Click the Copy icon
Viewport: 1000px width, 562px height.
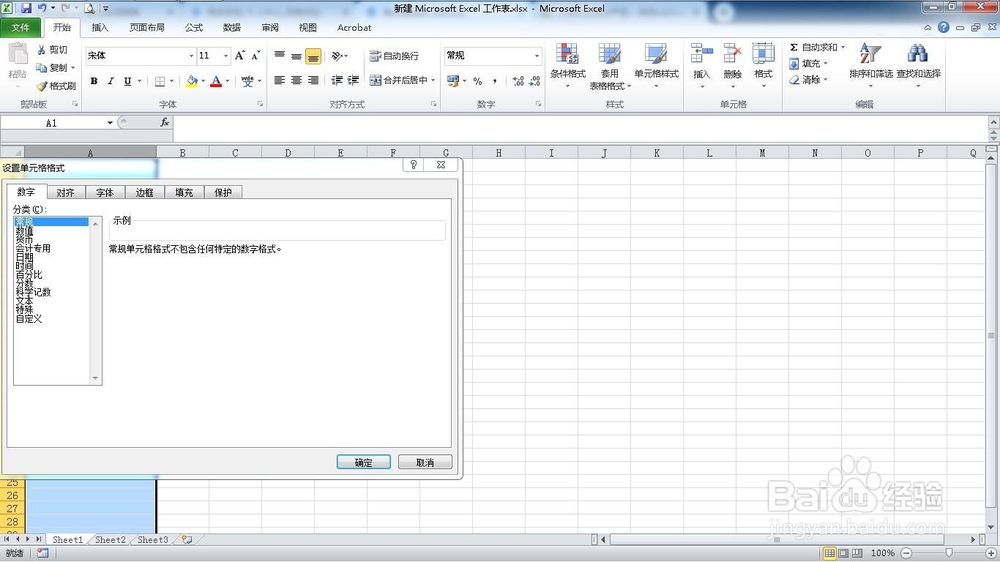pos(41,68)
